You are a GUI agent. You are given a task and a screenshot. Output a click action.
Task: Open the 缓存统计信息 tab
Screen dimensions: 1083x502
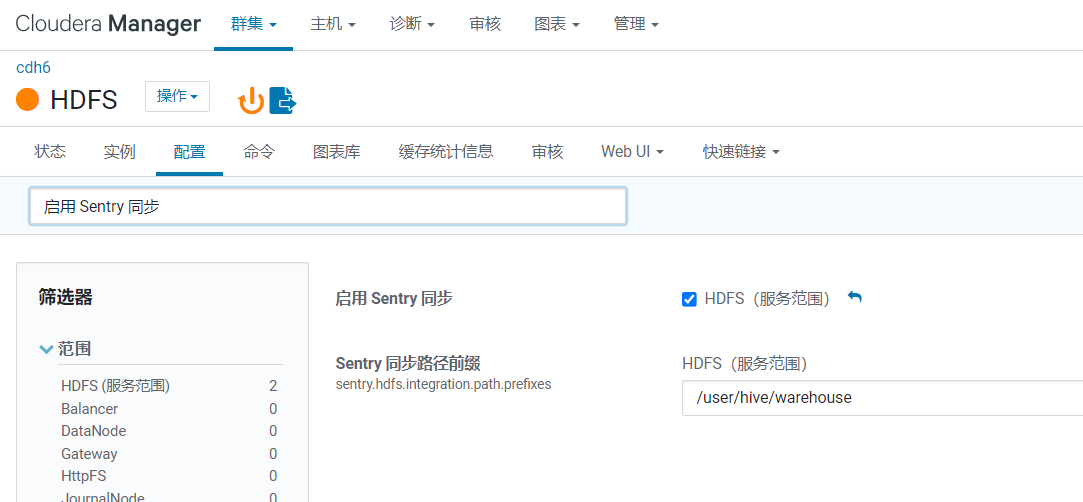point(446,151)
